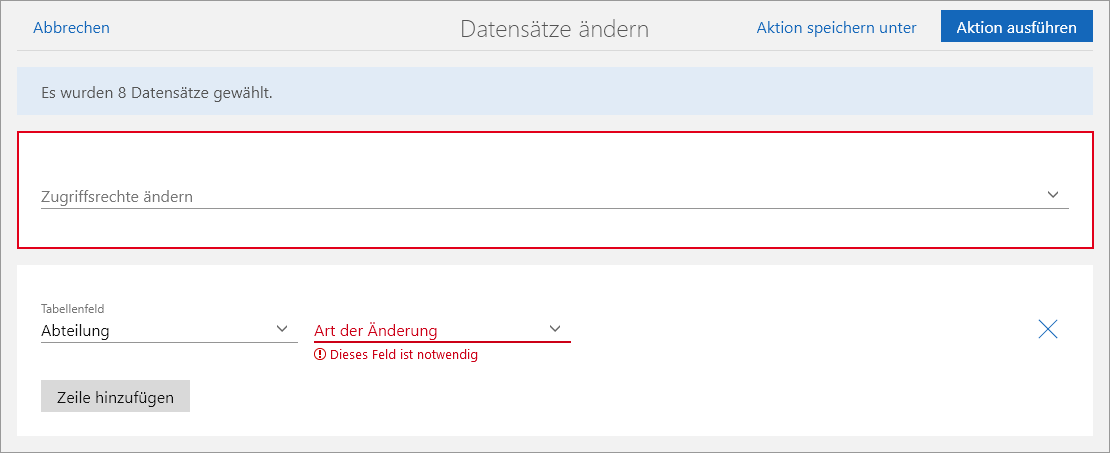Focus the Art der Änderung placeholder text
Image resolution: width=1110 pixels, height=453 pixels.
point(376,330)
